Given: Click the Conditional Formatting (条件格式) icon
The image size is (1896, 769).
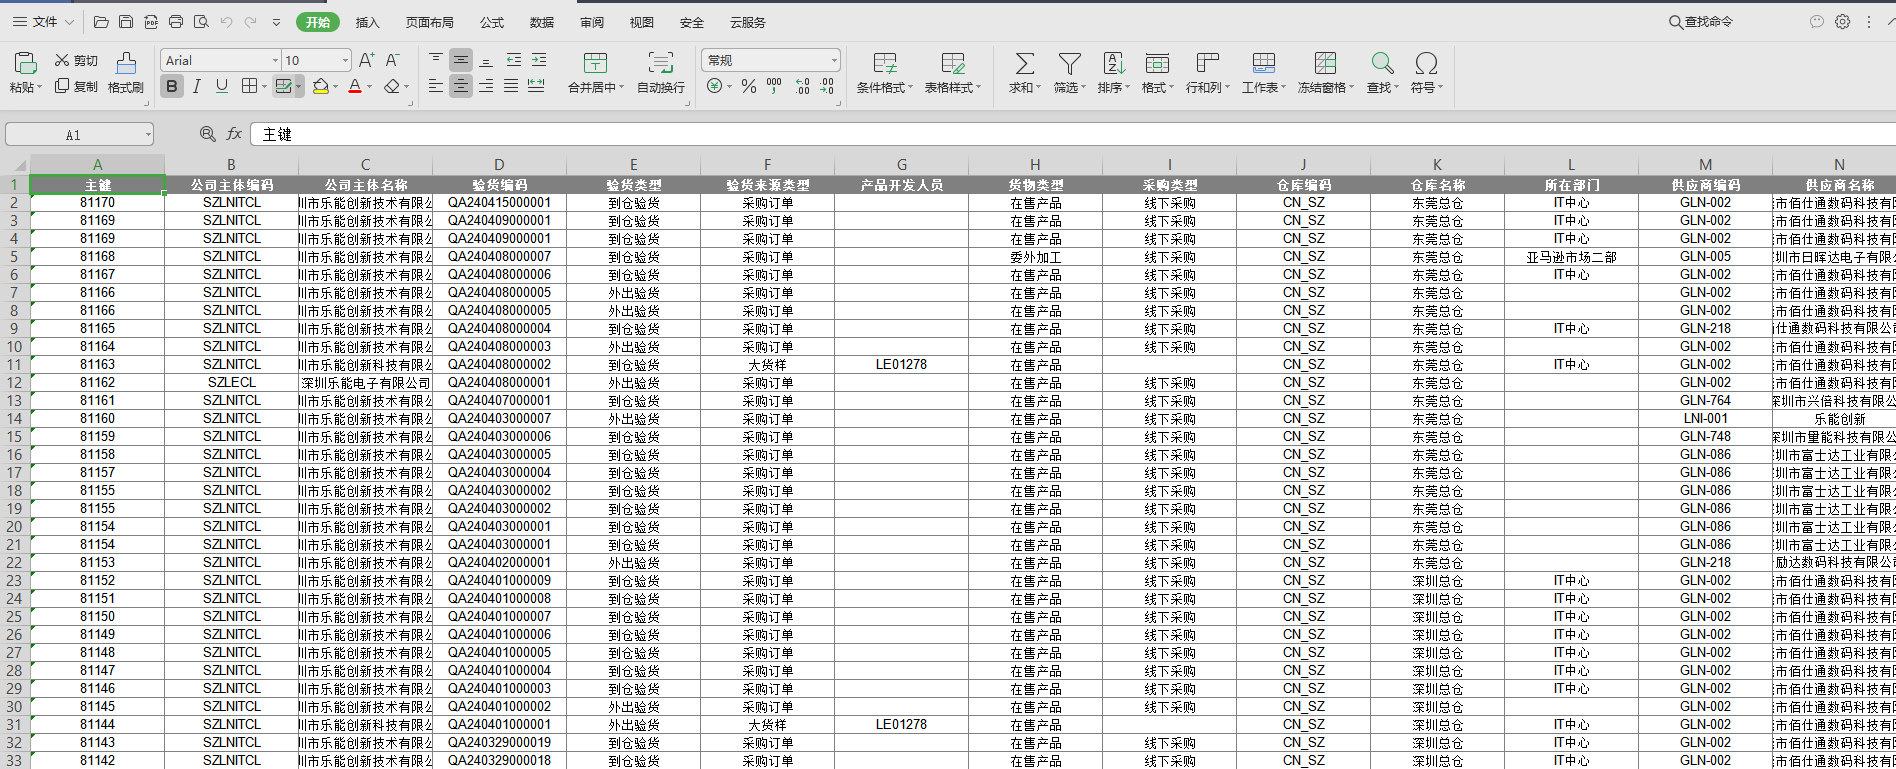Looking at the screenshot, I should [884, 64].
